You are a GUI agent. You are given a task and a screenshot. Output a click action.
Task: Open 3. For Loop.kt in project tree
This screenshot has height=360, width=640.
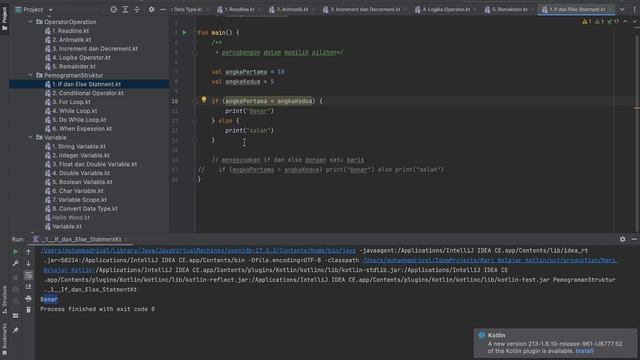[x=71, y=102]
